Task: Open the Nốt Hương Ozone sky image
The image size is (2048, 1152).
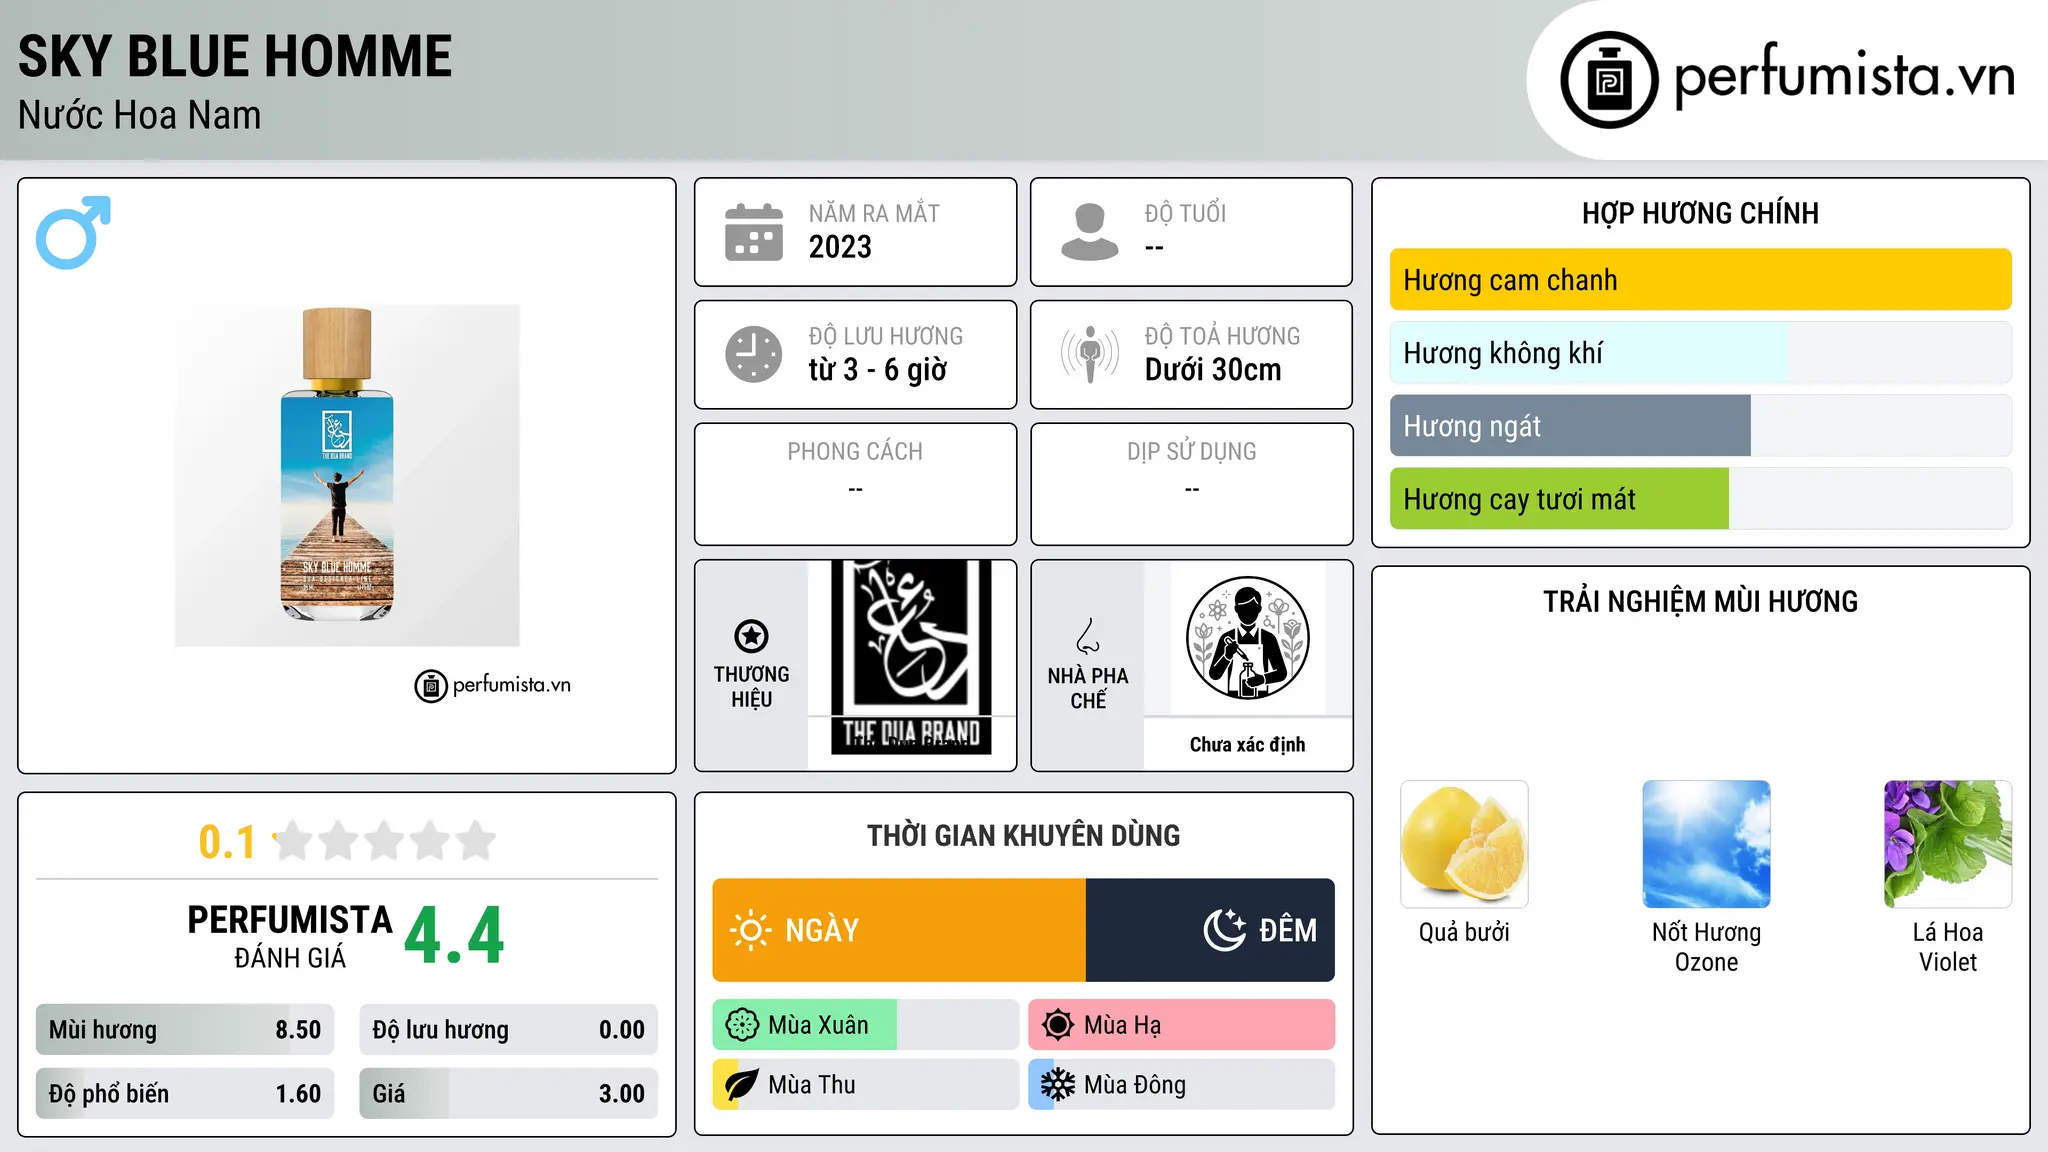Action: click(1706, 844)
